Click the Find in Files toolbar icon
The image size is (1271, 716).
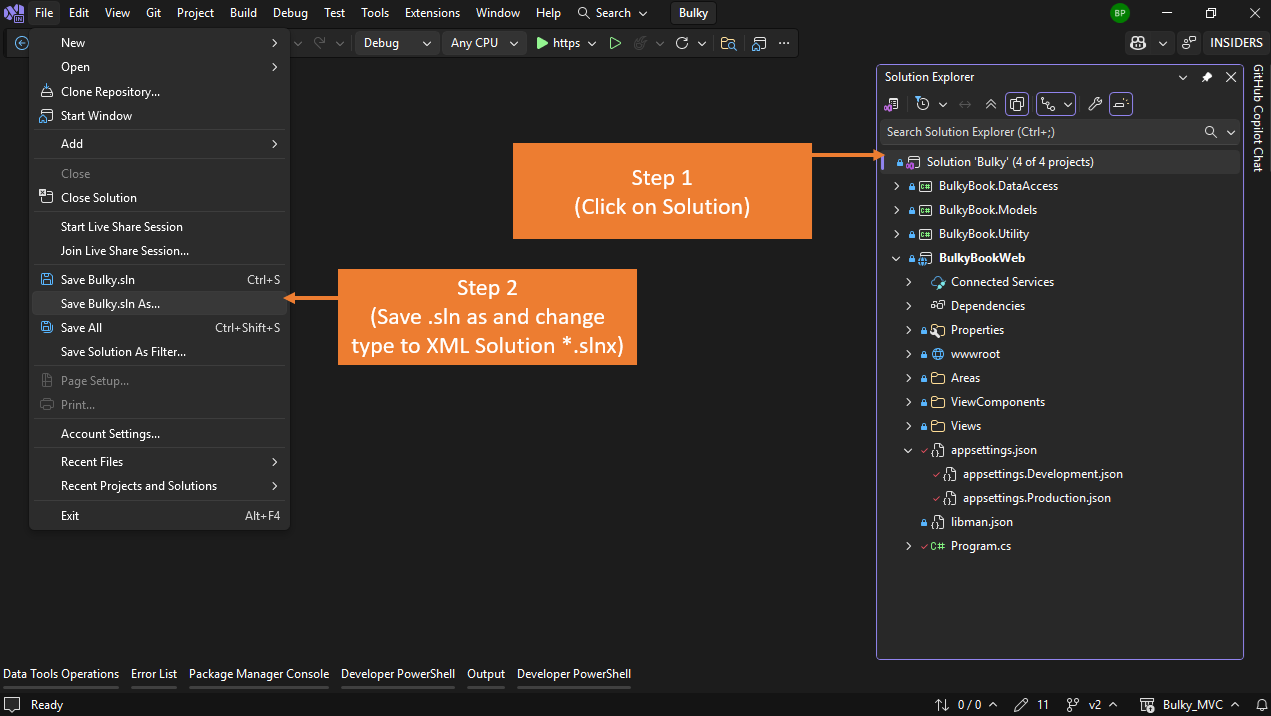point(728,43)
